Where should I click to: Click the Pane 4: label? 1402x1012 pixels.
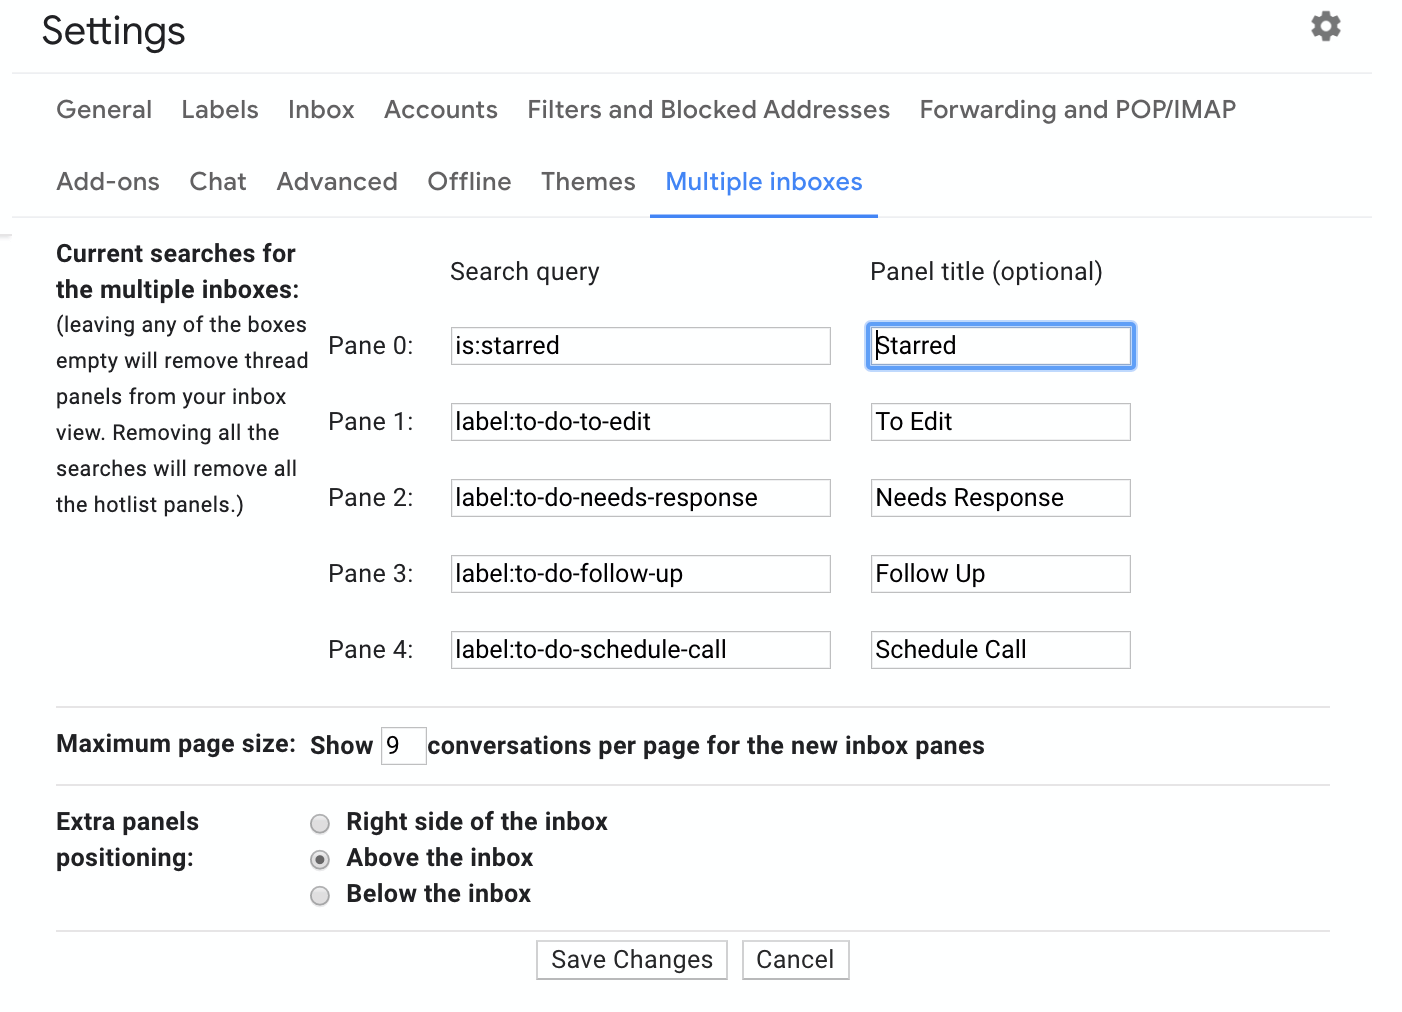pos(371,650)
